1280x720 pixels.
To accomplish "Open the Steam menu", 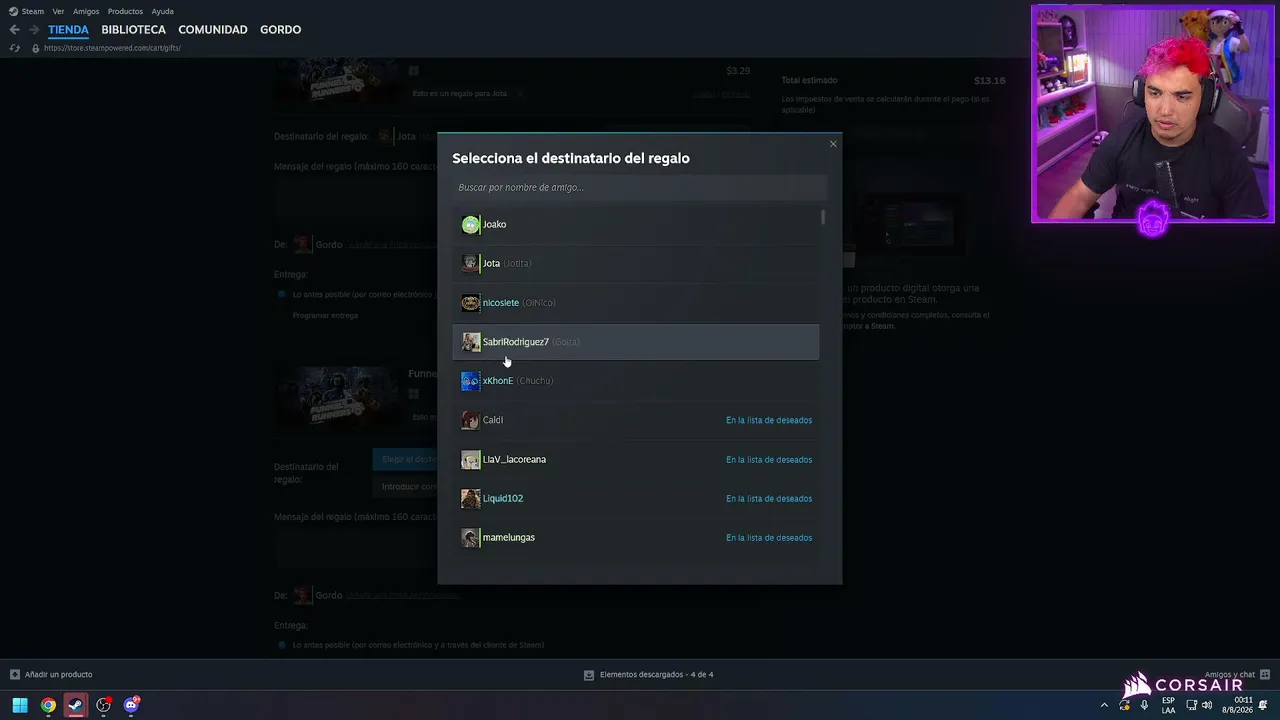I will point(26,11).
